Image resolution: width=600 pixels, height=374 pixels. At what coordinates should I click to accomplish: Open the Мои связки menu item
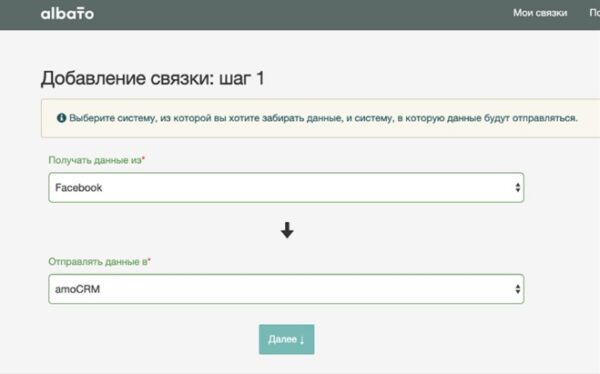pos(540,13)
